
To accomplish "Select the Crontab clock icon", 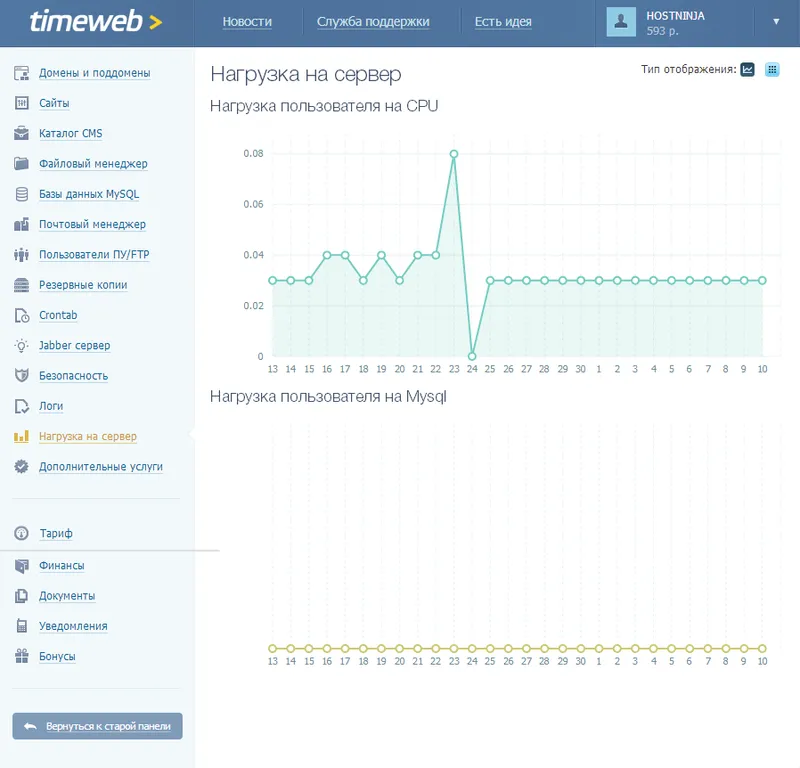I will tap(21, 315).
